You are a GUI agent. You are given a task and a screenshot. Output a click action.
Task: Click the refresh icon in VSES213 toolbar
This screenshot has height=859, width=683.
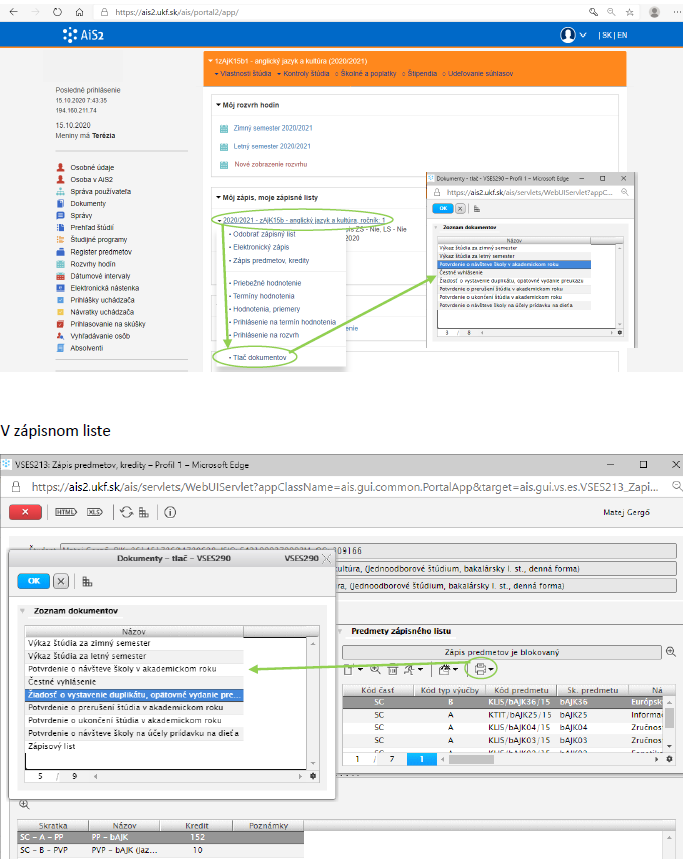click(x=126, y=511)
